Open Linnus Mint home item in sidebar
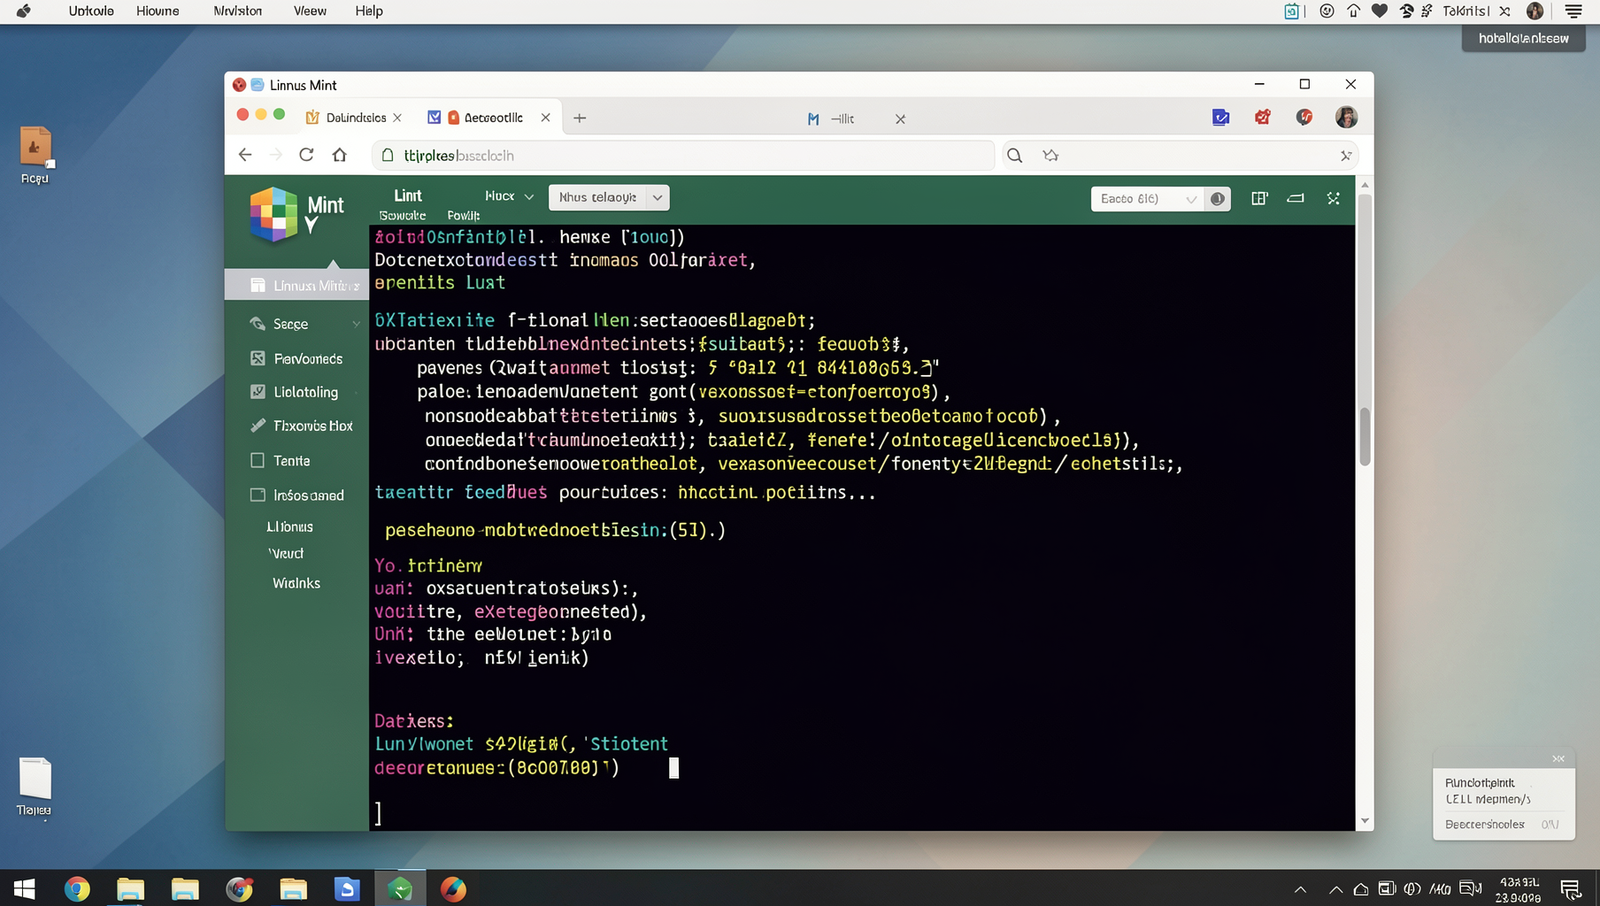This screenshot has height=906, width=1600. [297, 285]
